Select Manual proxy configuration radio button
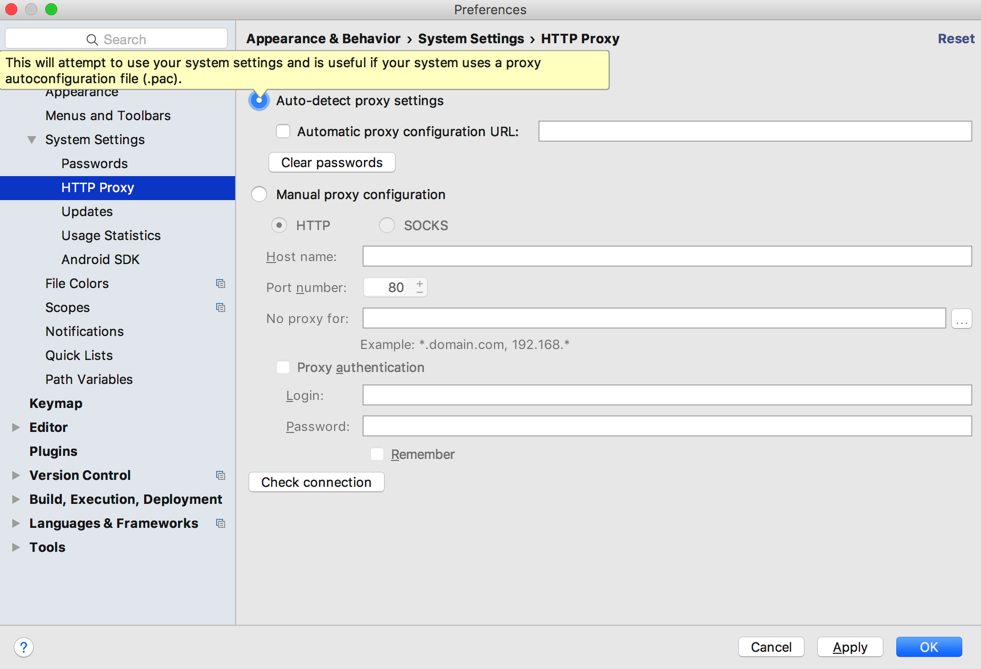Viewport: 981px width, 669px height. 260,195
